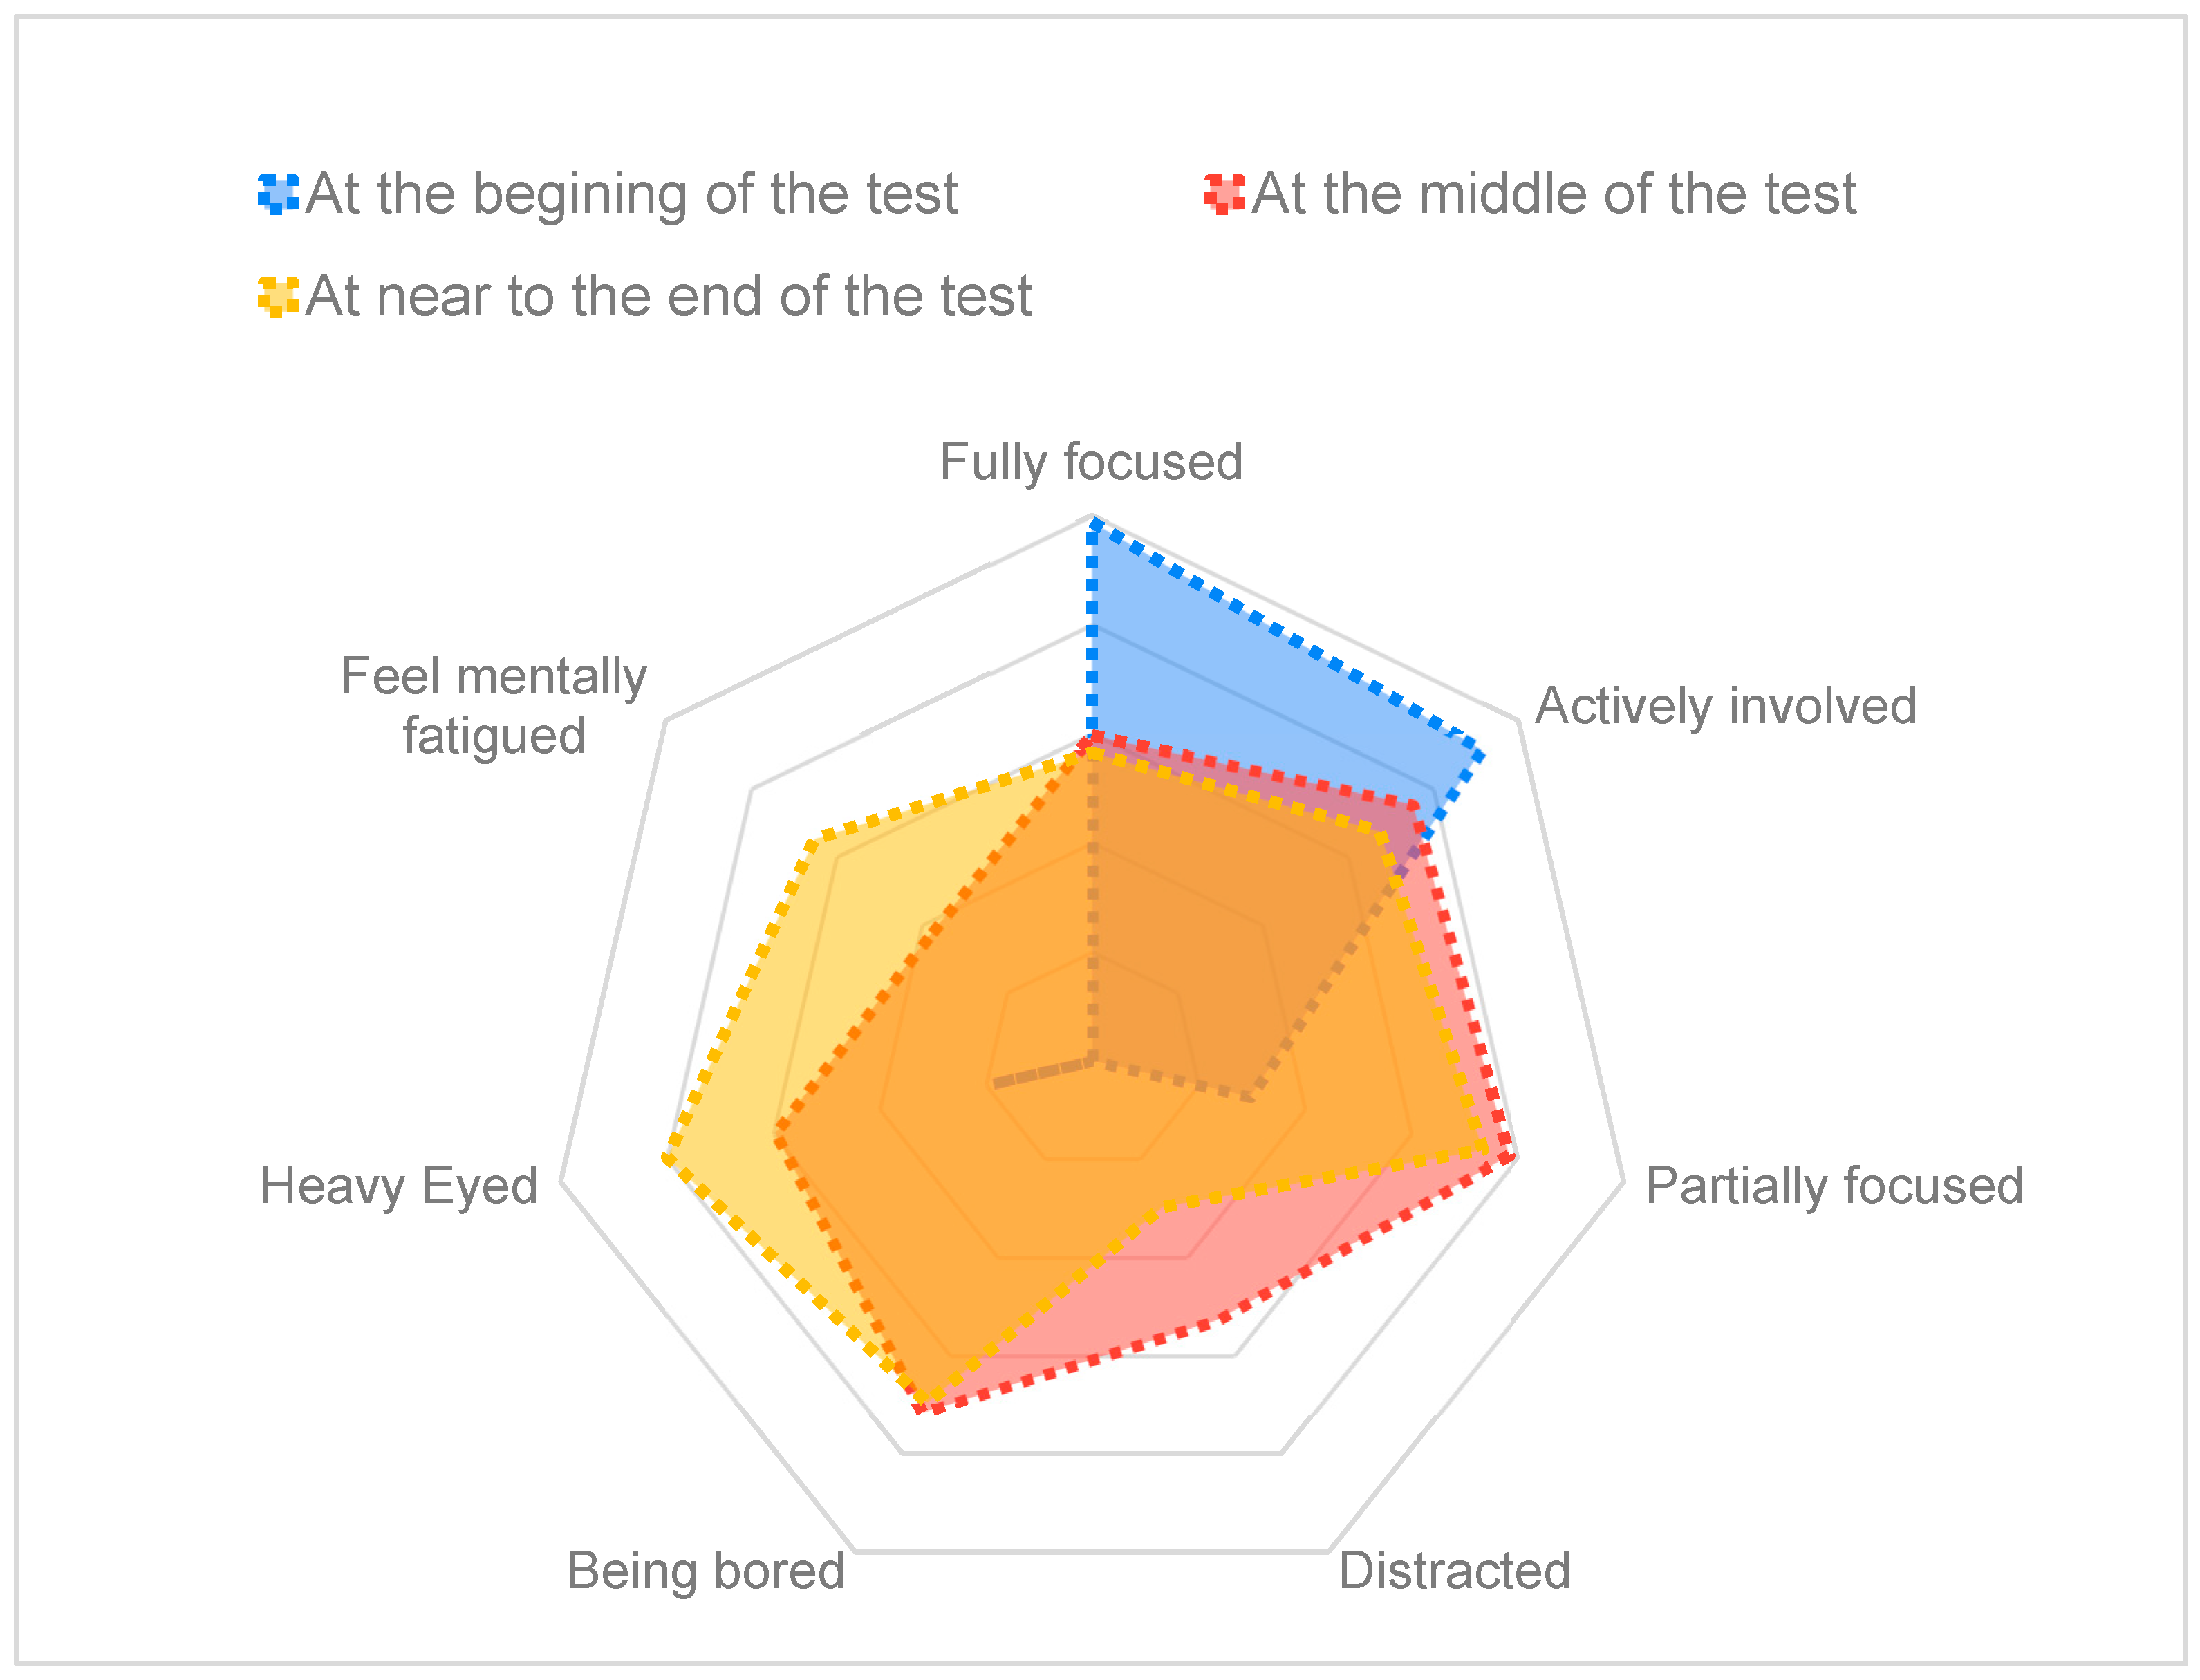Select the 'Feel mentally fatigued' axis label

point(494,706)
